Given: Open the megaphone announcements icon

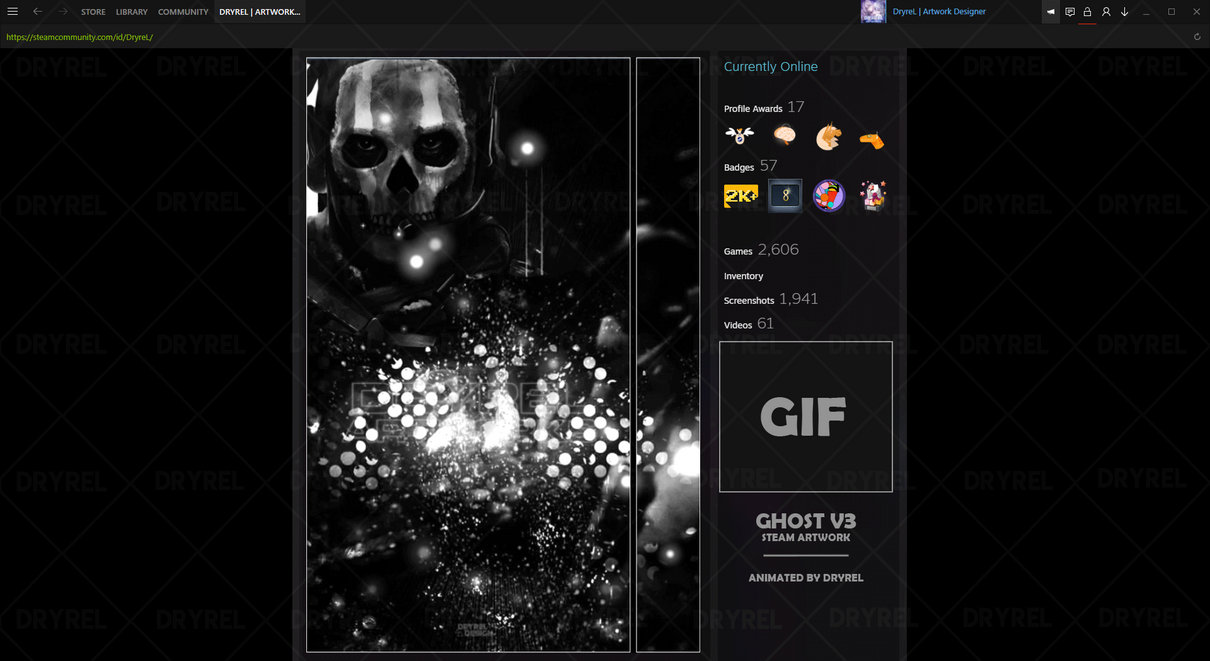Looking at the screenshot, I should [x=1051, y=12].
